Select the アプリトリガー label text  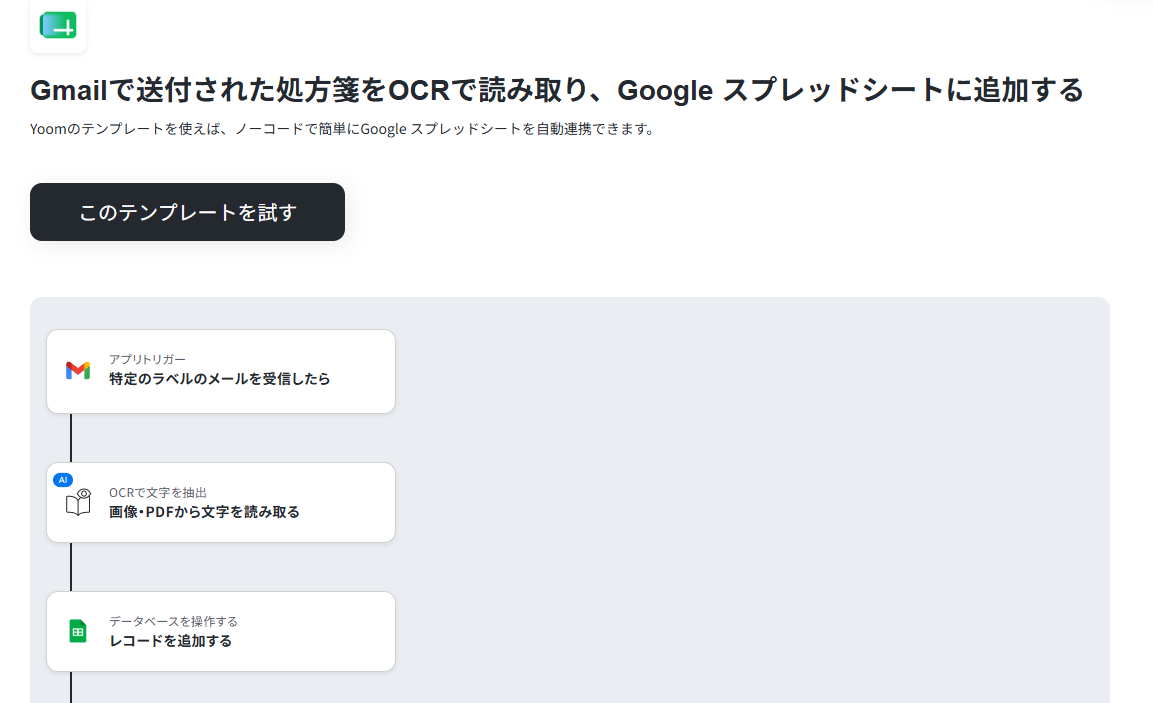(147, 359)
